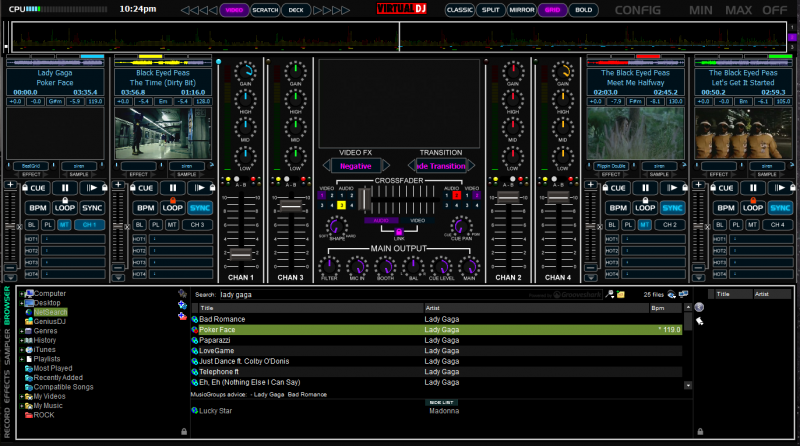Open the GeniusDJ folder
The height and width of the screenshot is (446, 800).
coord(49,321)
